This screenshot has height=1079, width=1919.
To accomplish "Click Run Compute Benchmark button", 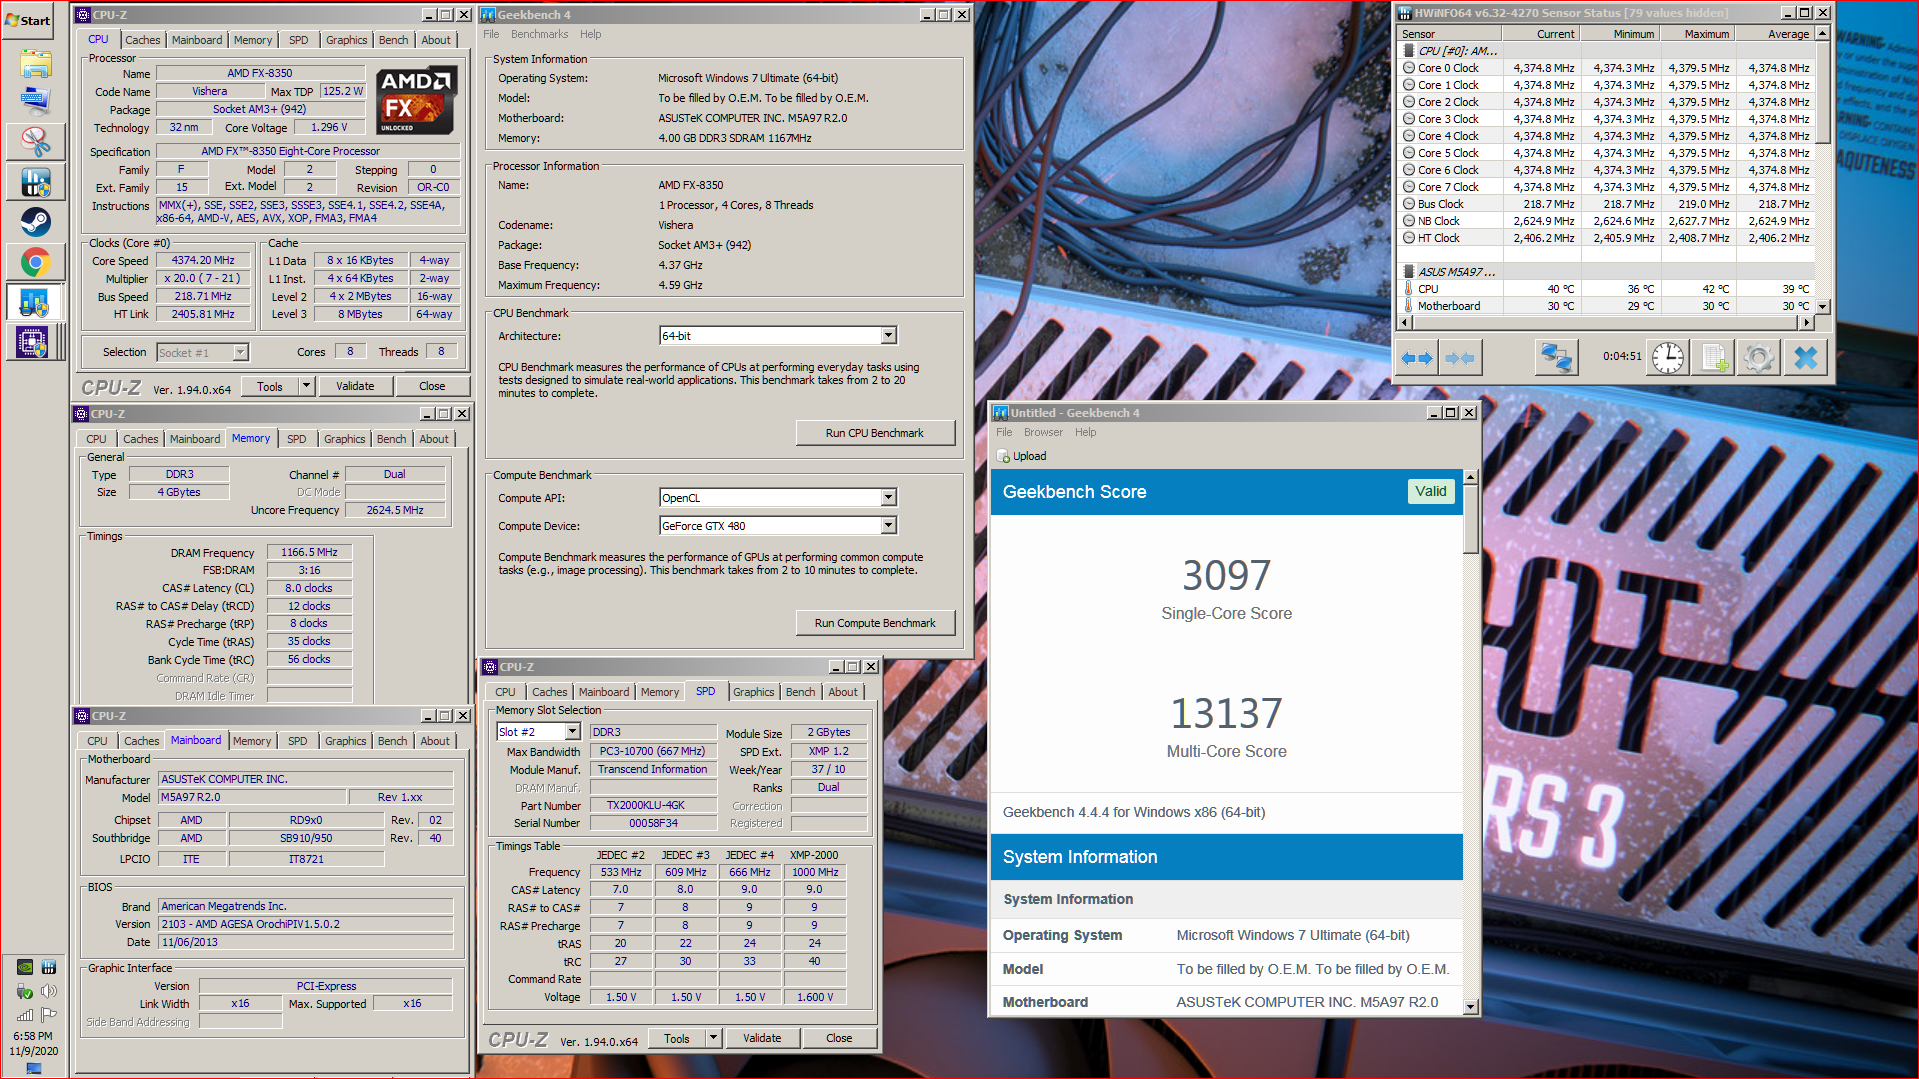I will point(875,623).
